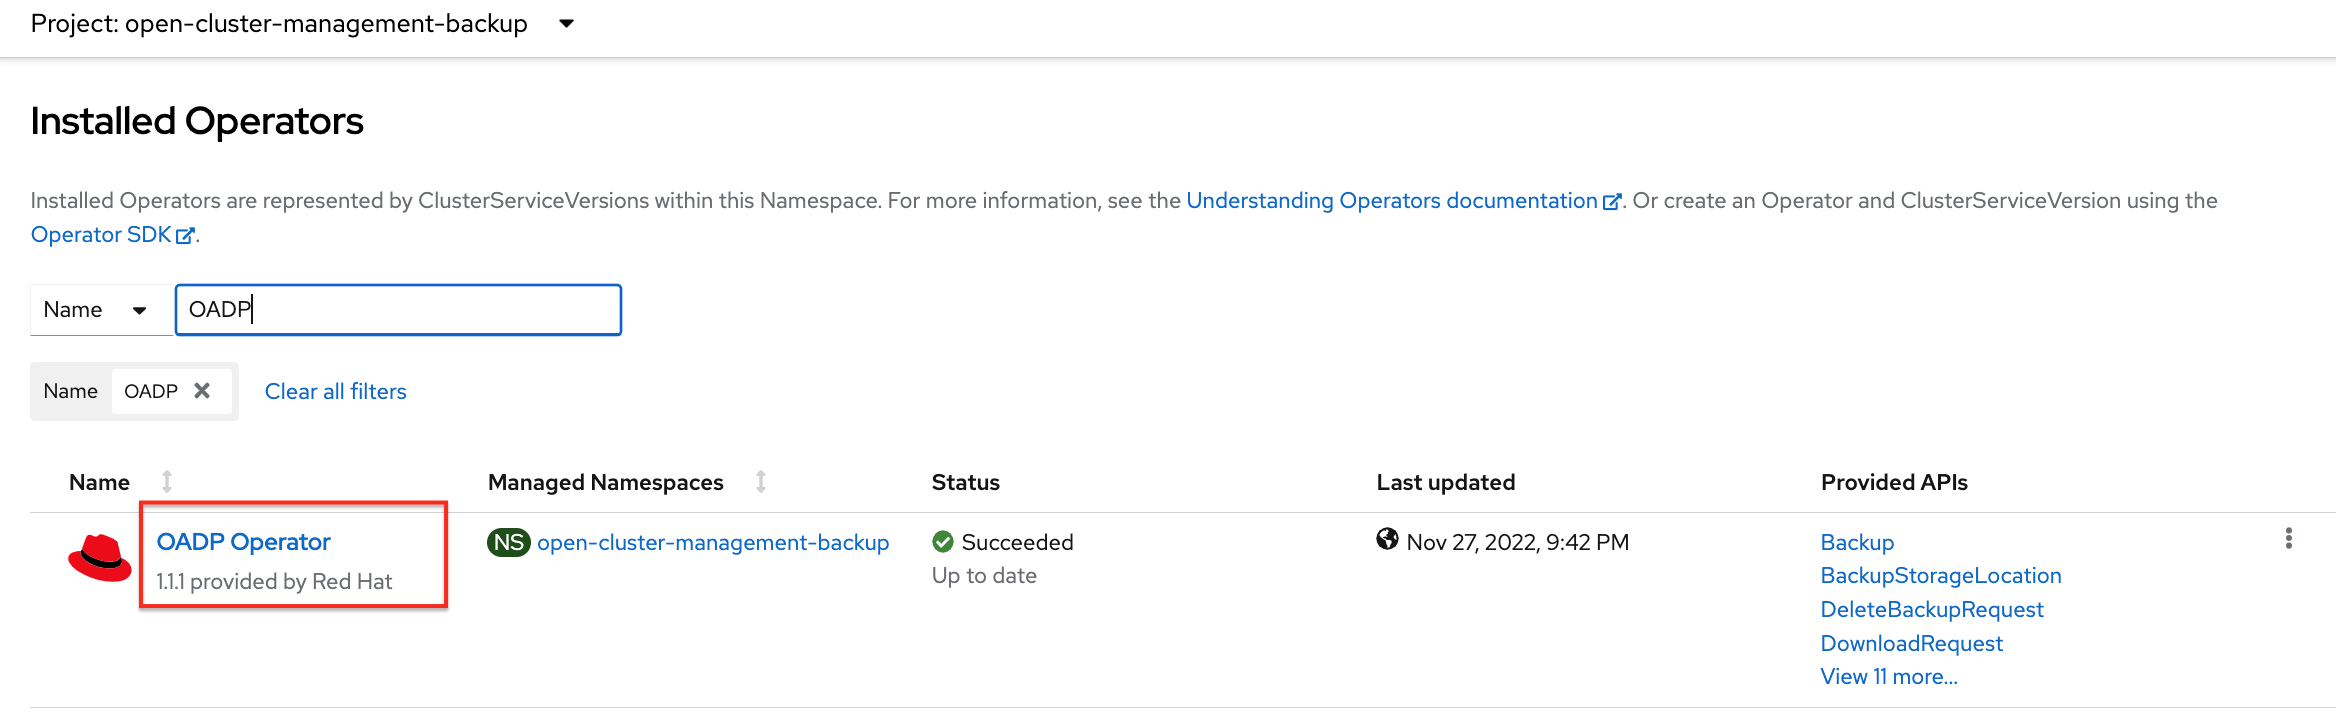Viewport: 2336px width, 724px height.
Task: Open the BackupStorageLocation API link
Action: (1940, 576)
